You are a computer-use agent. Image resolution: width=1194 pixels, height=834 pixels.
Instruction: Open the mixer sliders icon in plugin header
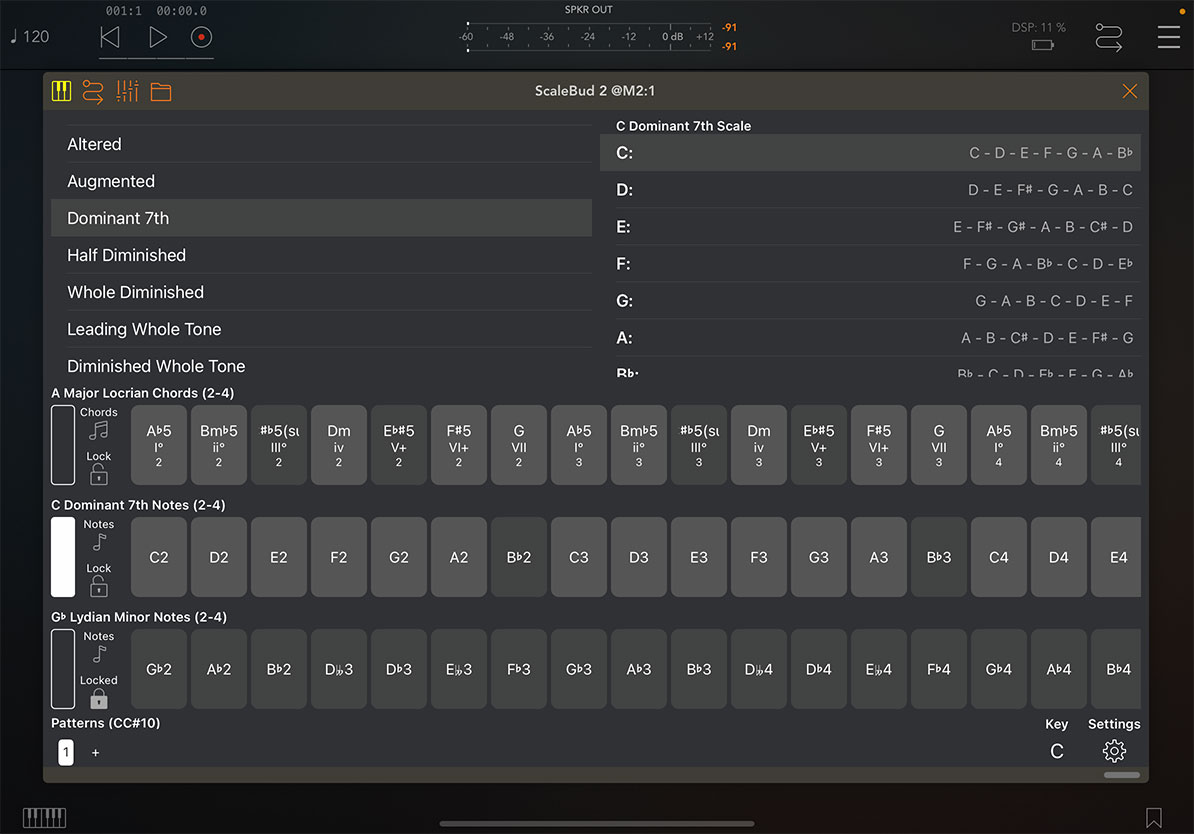tap(127, 92)
